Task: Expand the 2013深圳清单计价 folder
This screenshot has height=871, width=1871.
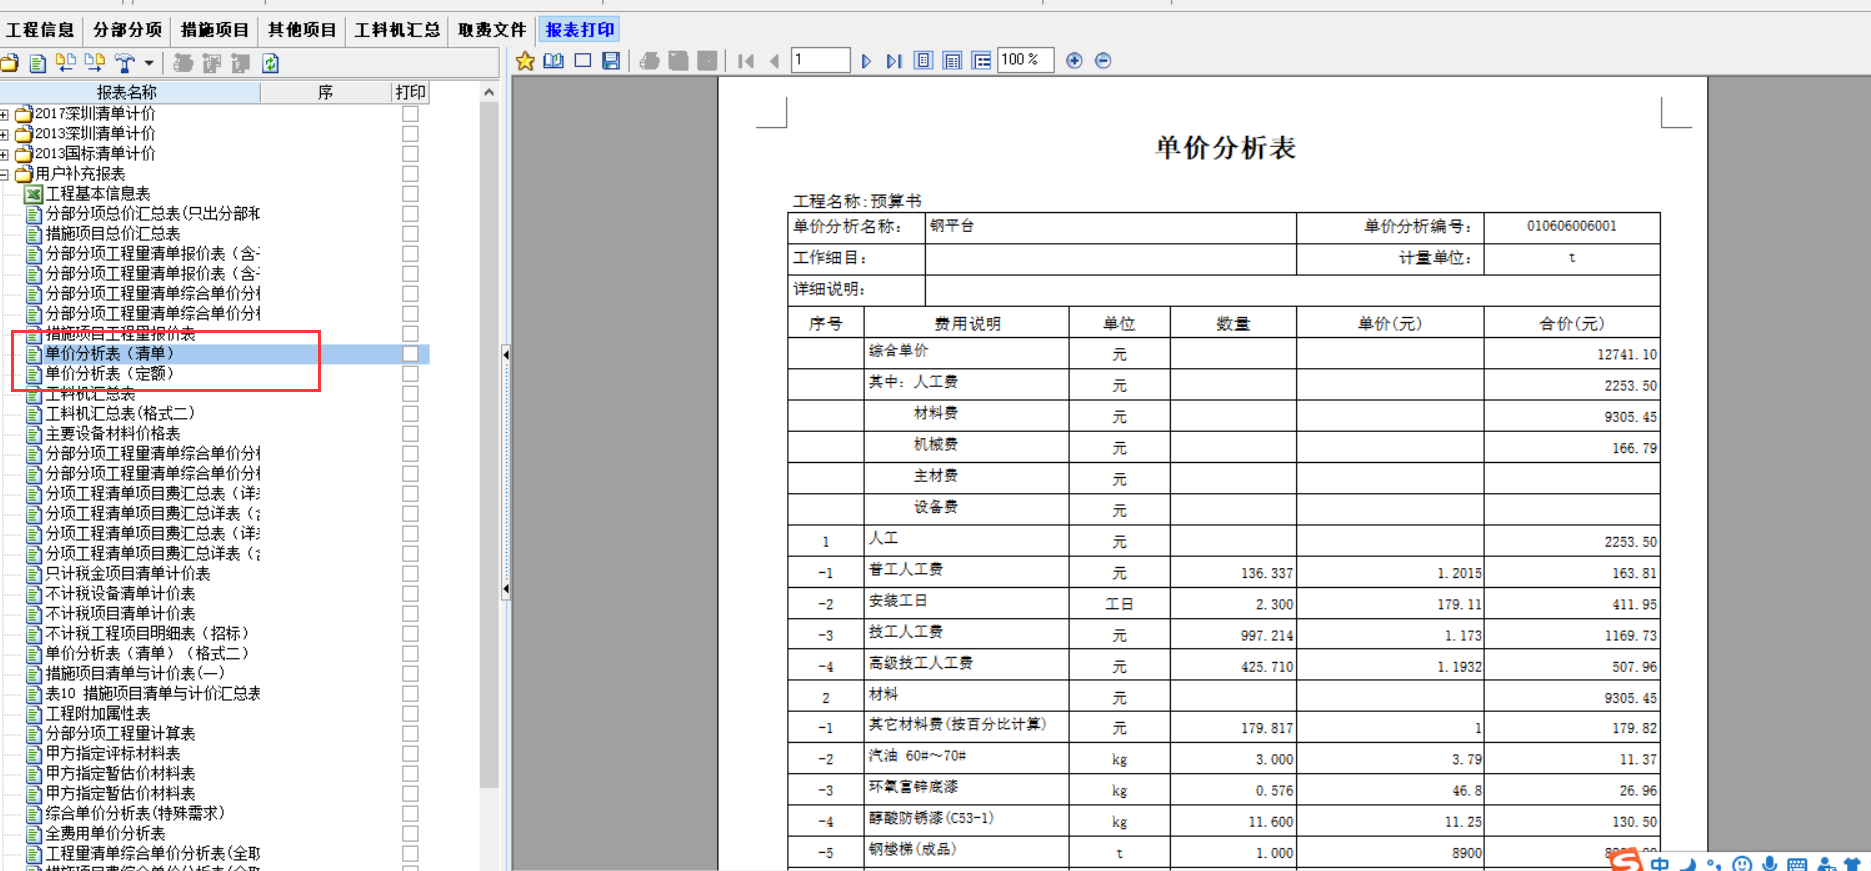Action: (5, 134)
